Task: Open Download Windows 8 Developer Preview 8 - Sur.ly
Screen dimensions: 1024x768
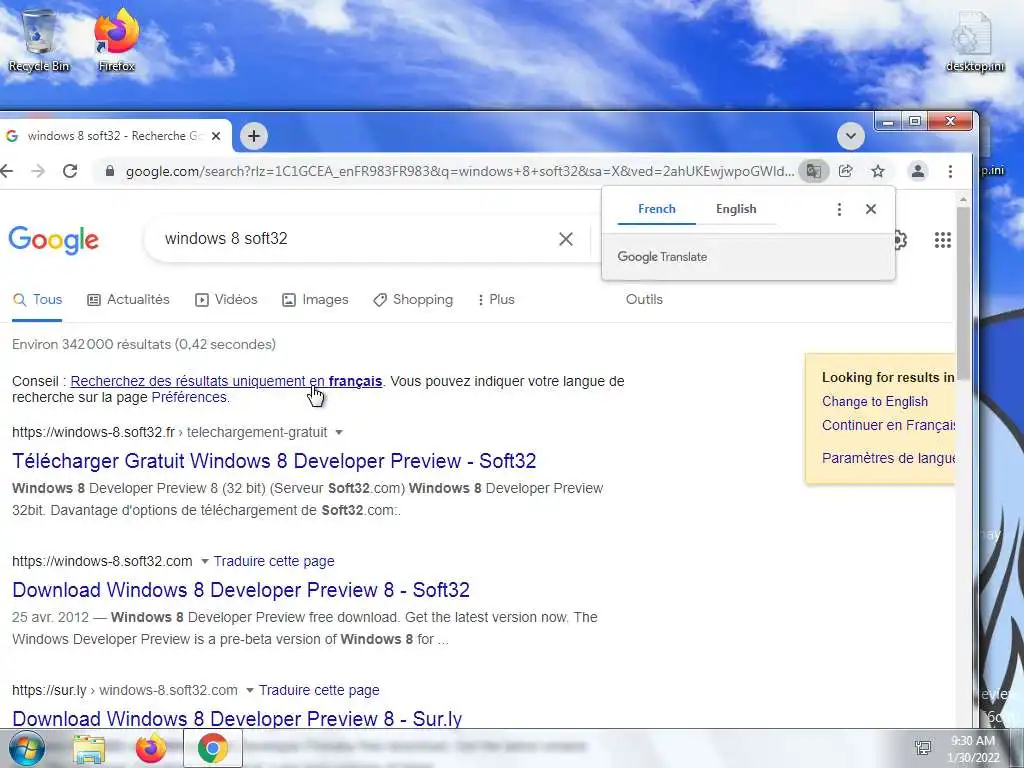Action: click(x=237, y=718)
